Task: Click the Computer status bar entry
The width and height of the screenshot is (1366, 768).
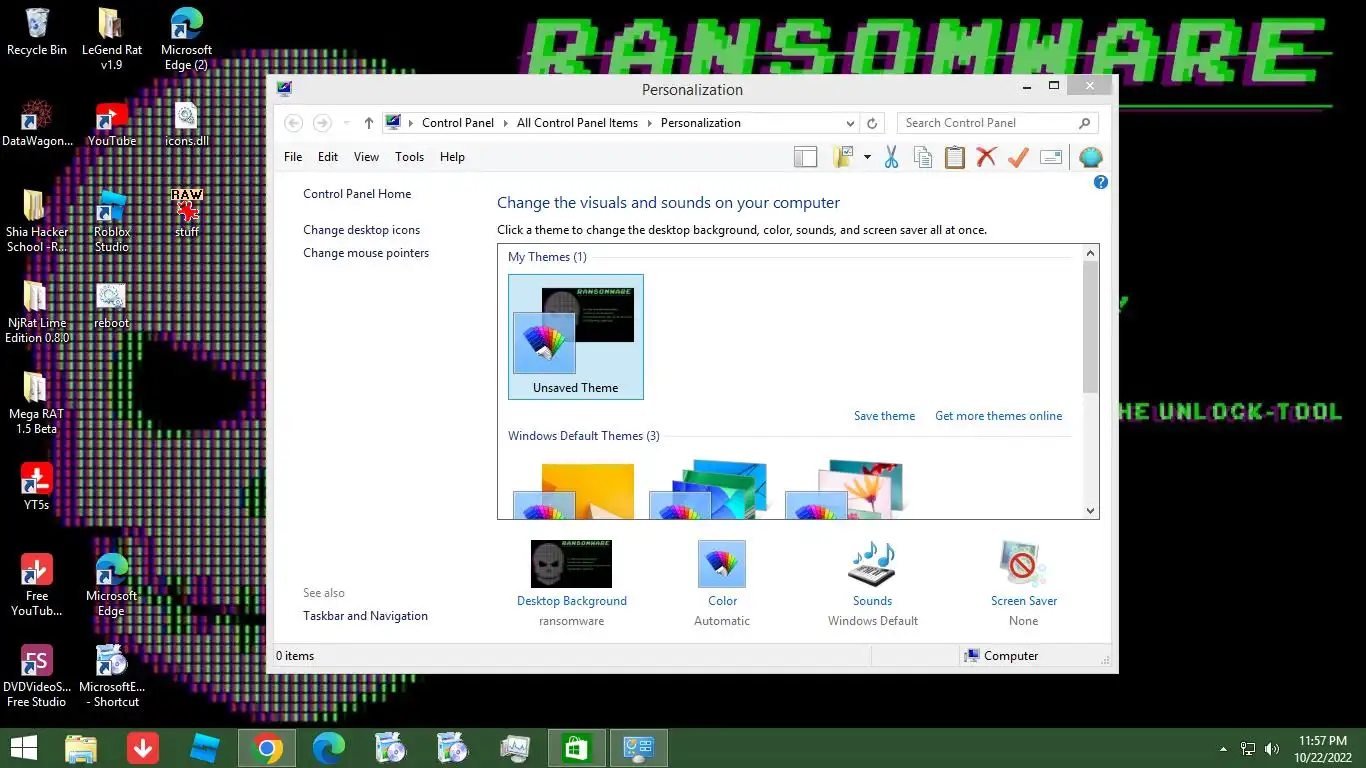Action: point(1001,656)
